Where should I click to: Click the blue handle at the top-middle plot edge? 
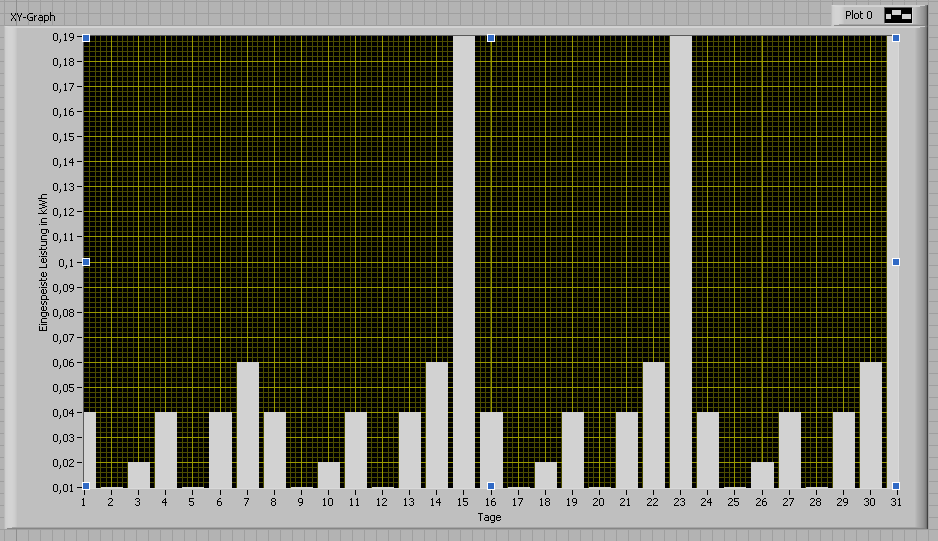[491, 38]
